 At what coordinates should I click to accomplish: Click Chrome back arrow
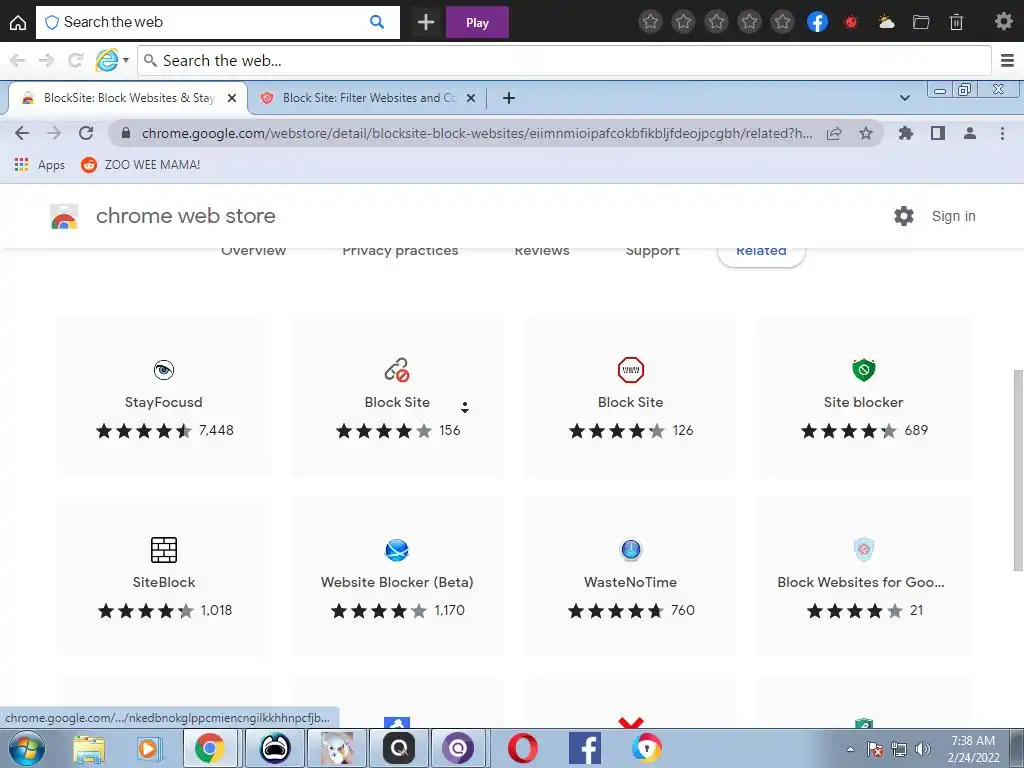22,133
